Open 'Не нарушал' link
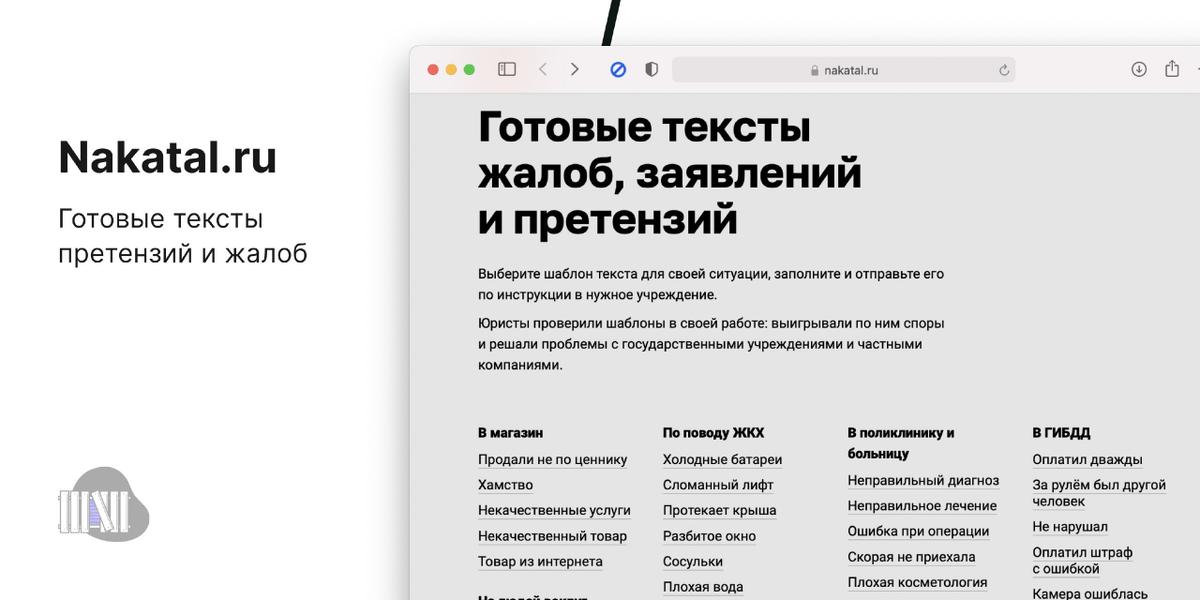The width and height of the screenshot is (1200, 600). click(1070, 527)
